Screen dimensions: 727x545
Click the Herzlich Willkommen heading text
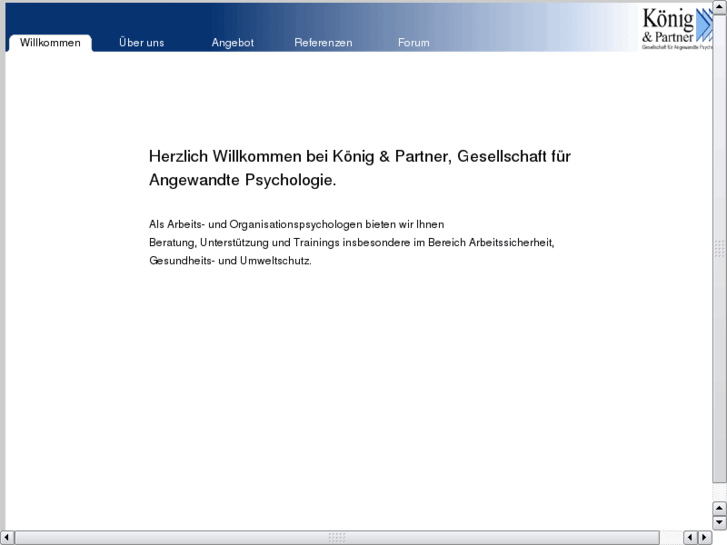click(x=359, y=168)
